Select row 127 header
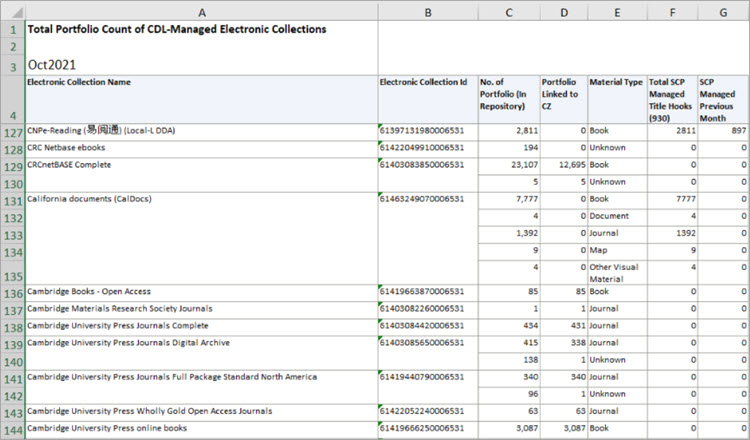Image resolution: width=750 pixels, height=440 pixels. (12, 132)
